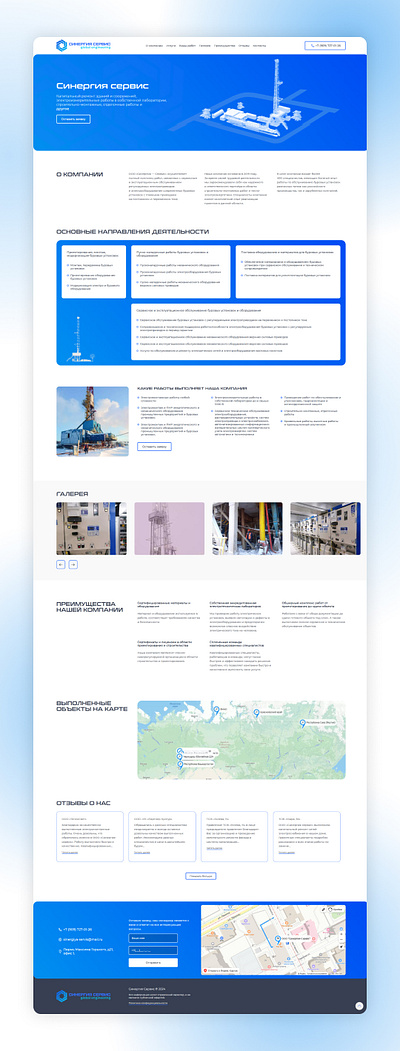Click the drilling rig photo beside works list

point(92,421)
